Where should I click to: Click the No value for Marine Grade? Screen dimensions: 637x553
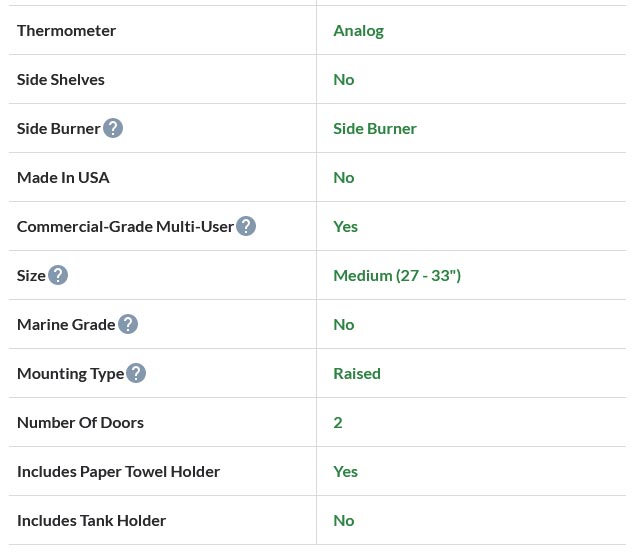[x=344, y=324]
